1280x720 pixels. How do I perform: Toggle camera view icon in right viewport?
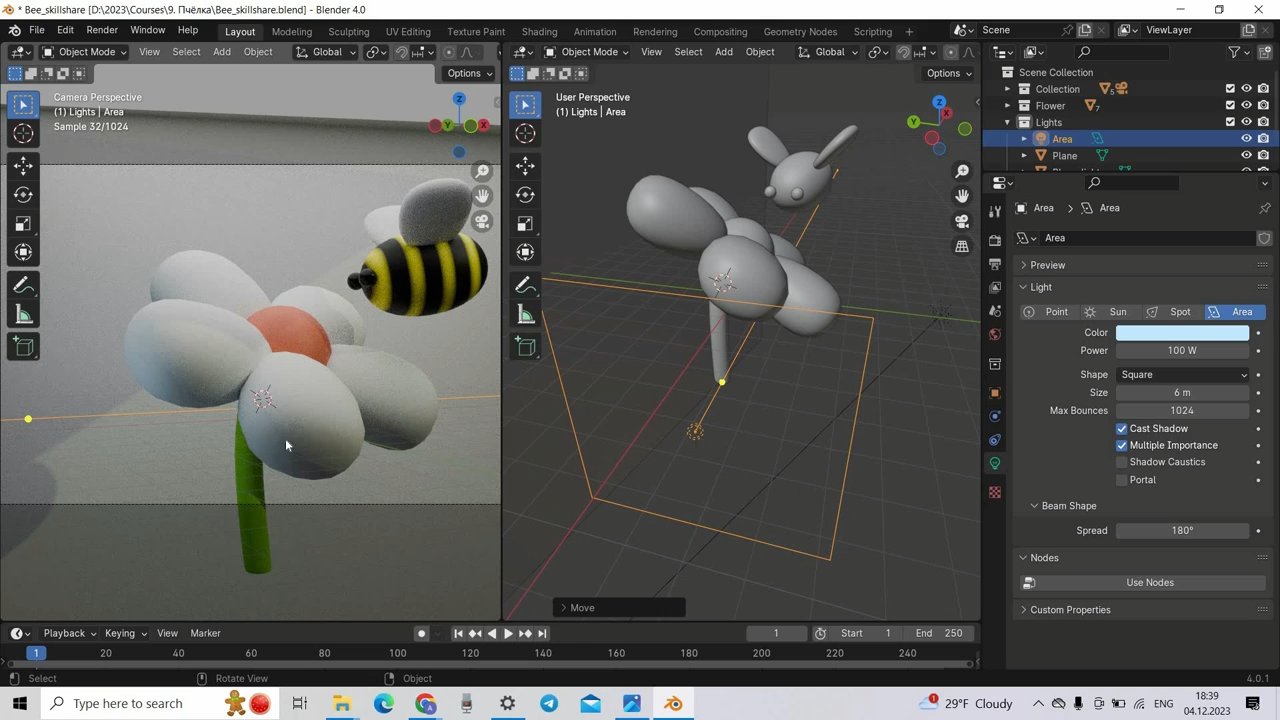(x=962, y=221)
